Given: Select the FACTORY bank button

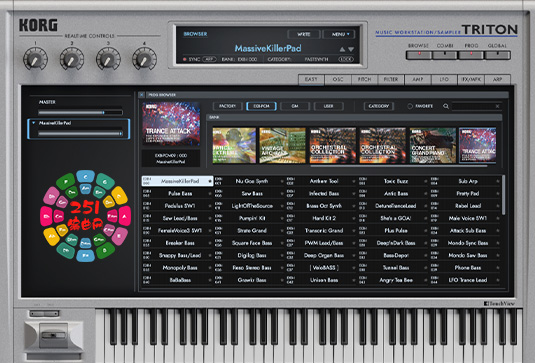Looking at the screenshot, I should pyautogui.click(x=228, y=106).
